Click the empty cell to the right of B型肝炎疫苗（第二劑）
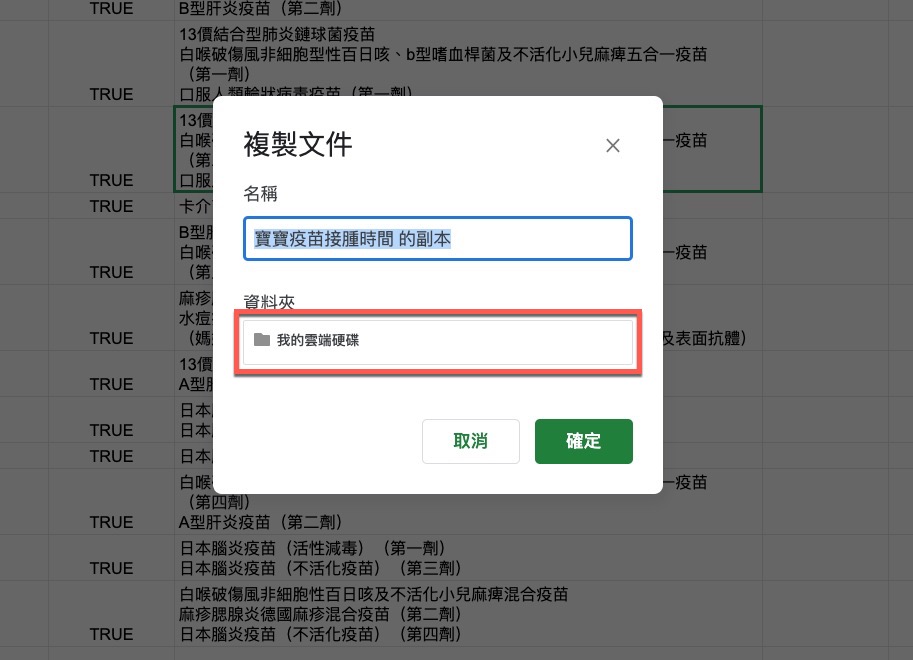The image size is (913, 660). (x=825, y=10)
